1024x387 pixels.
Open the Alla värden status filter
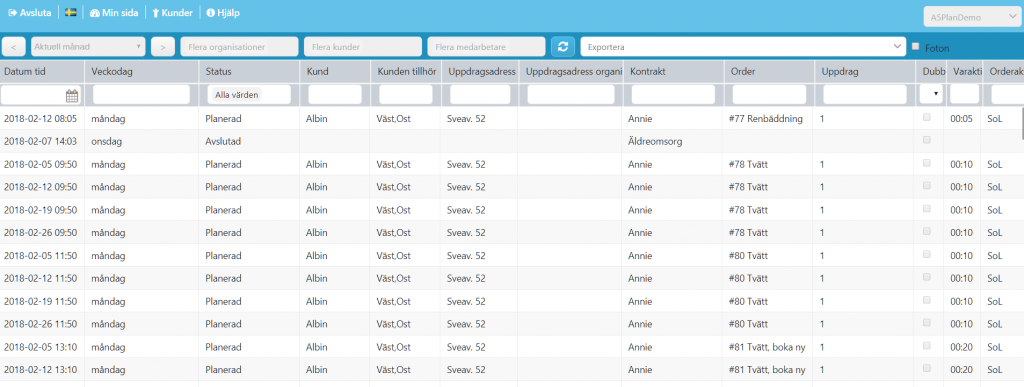coord(249,95)
